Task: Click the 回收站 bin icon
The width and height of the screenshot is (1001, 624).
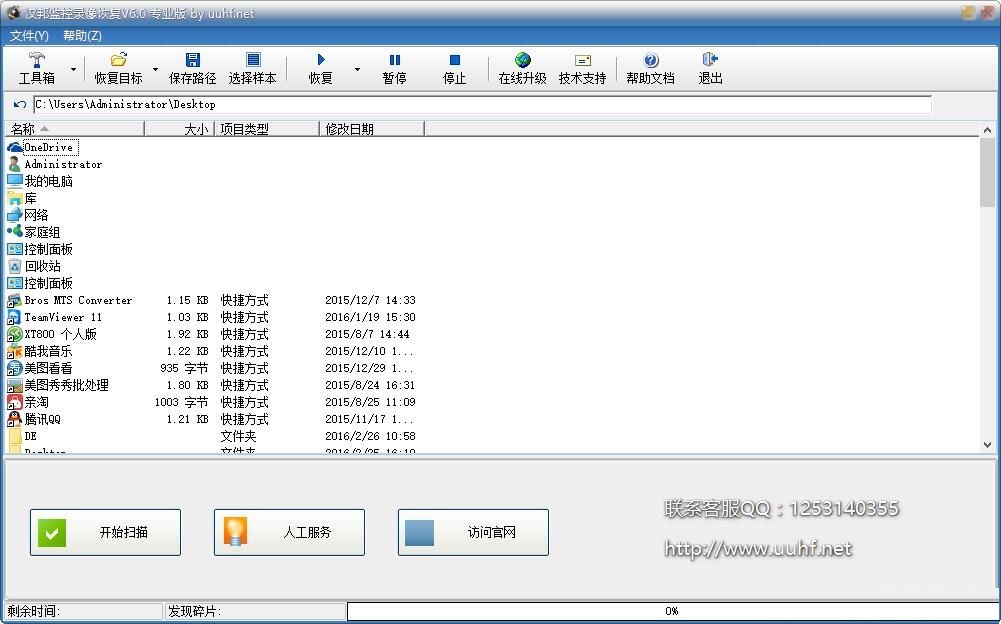Action: [15, 266]
